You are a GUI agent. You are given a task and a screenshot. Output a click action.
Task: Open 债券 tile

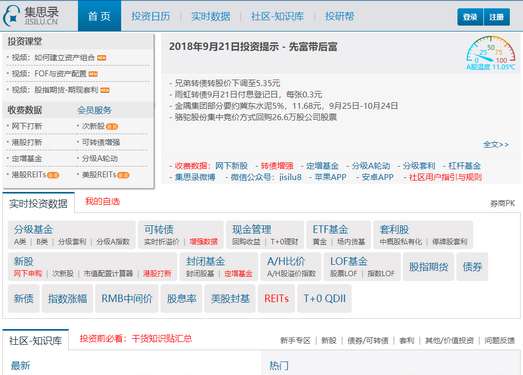point(472,267)
